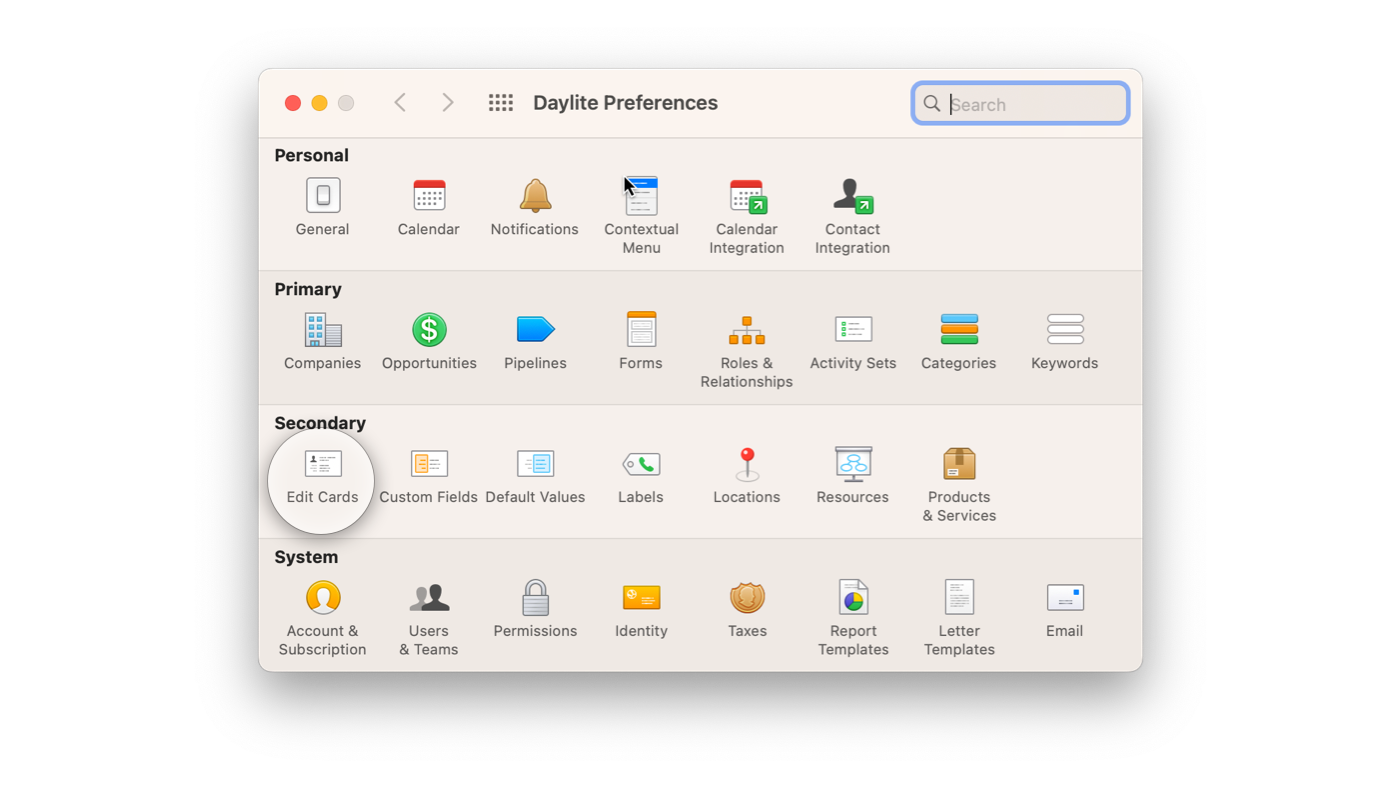Open Pipelines preferences

(x=535, y=331)
